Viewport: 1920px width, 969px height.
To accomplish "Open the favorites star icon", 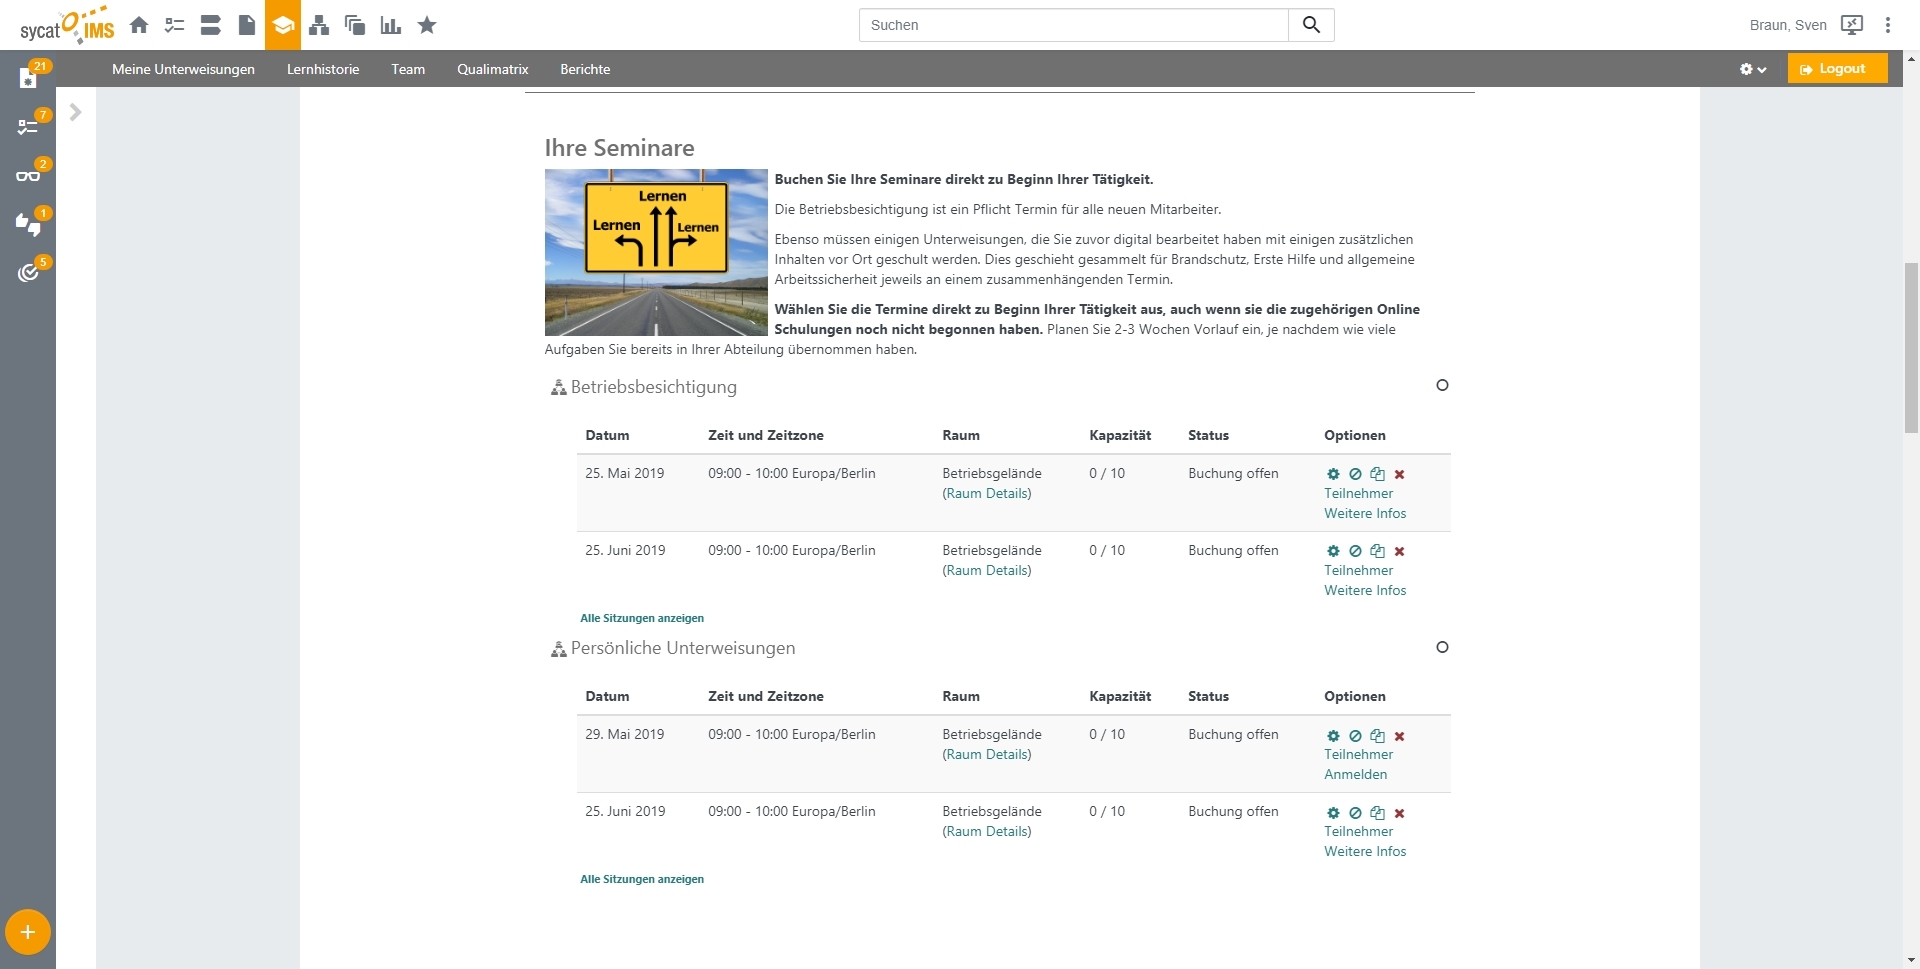I will (427, 25).
